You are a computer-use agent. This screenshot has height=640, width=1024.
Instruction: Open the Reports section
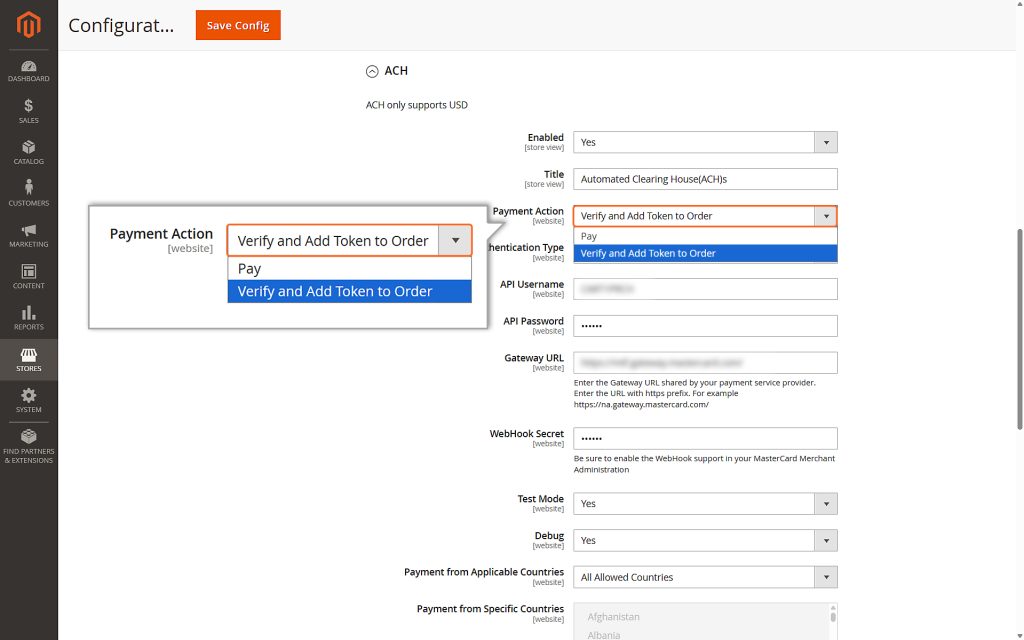(x=28, y=316)
